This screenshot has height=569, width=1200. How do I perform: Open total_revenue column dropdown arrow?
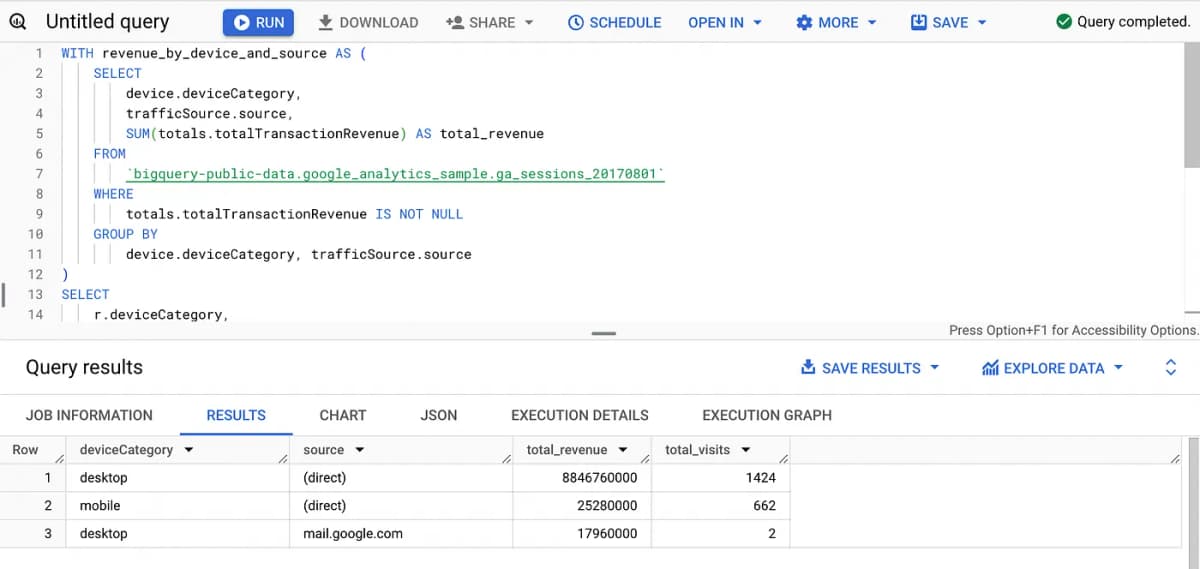[x=623, y=450]
